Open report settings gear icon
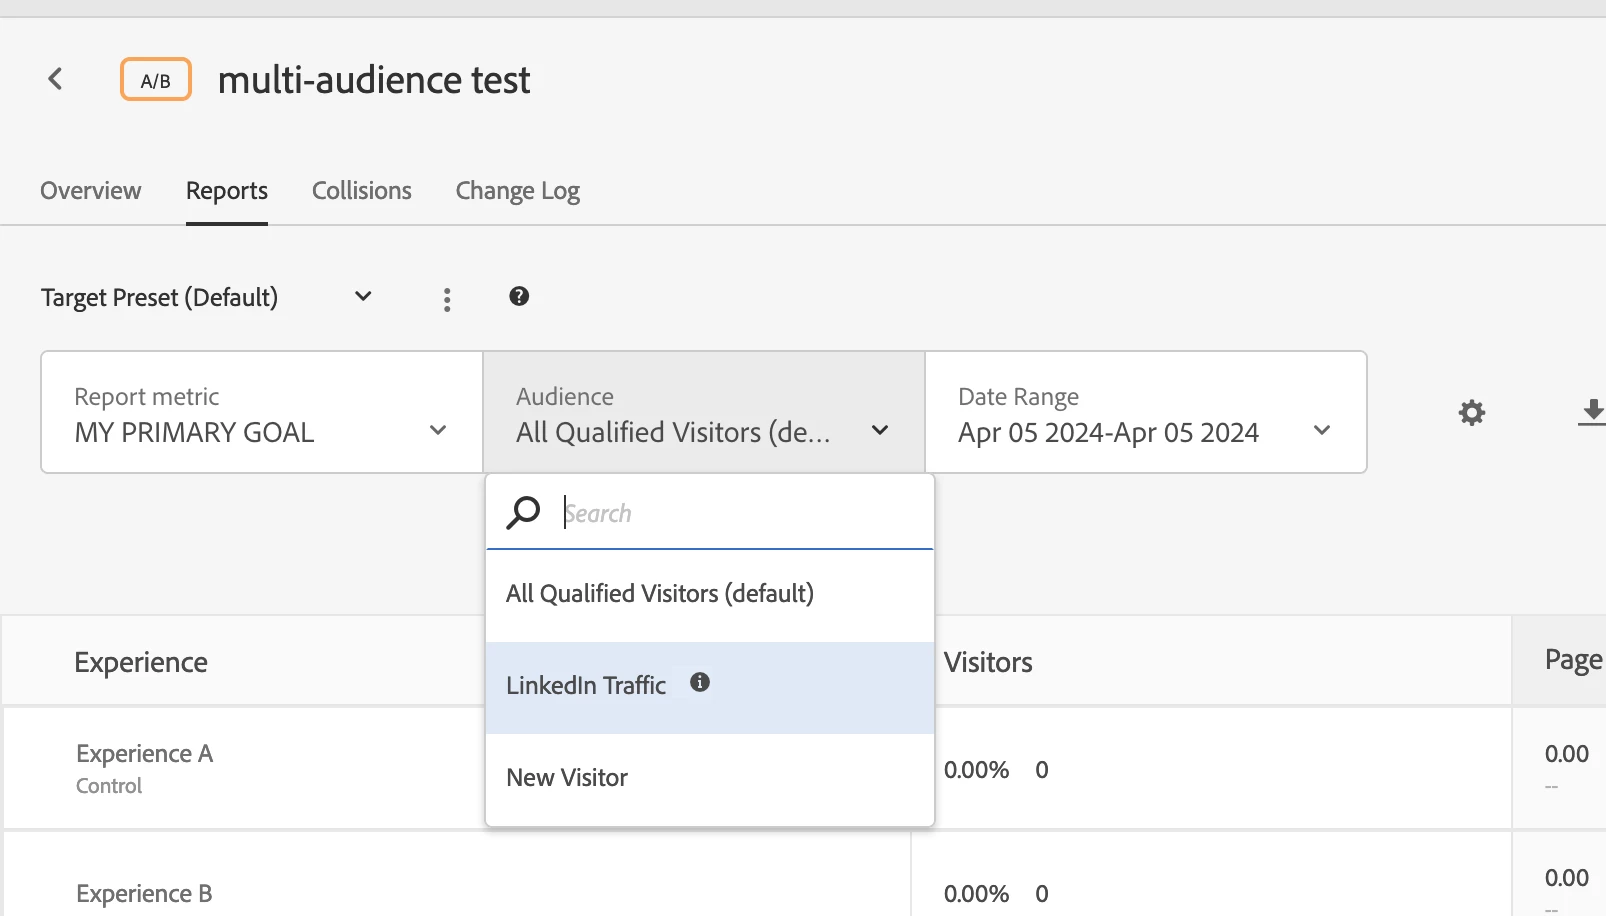Viewport: 1606px width, 916px height. point(1471,412)
